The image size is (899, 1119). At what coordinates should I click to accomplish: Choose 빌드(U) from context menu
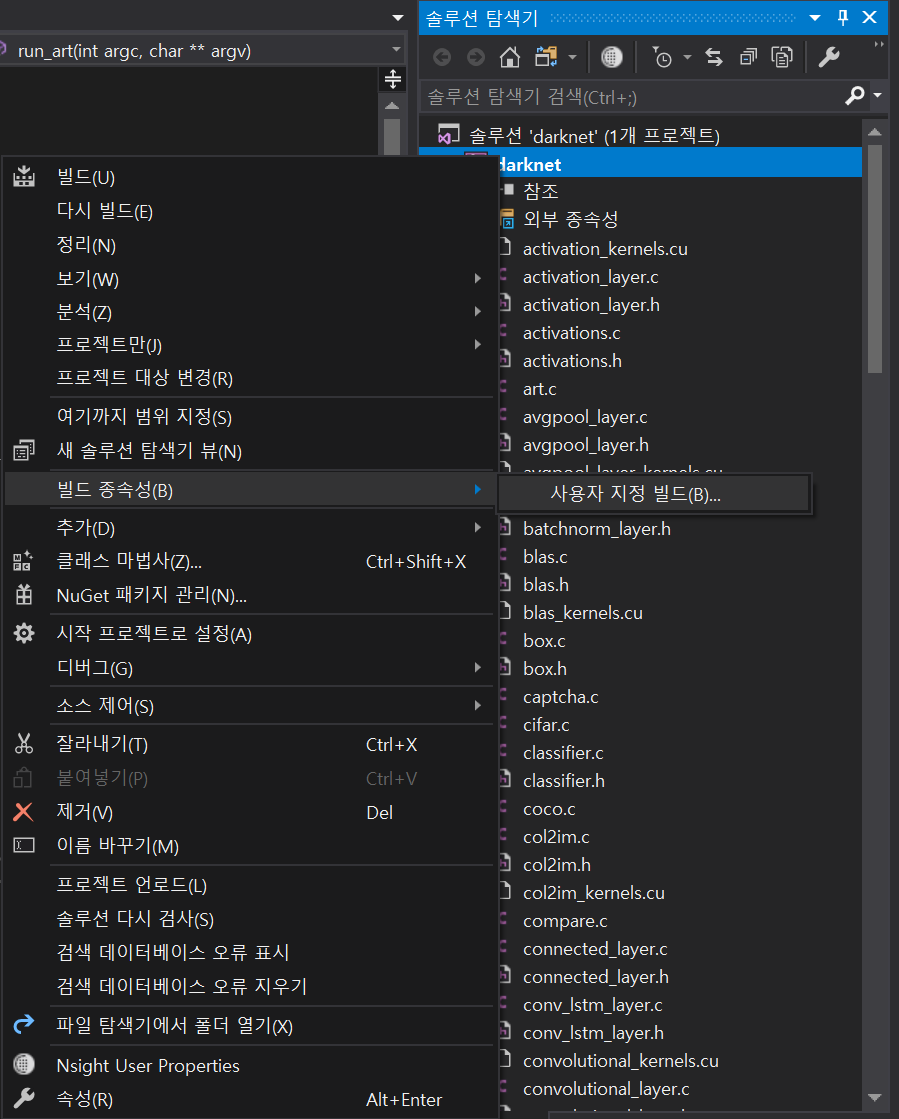point(250,177)
